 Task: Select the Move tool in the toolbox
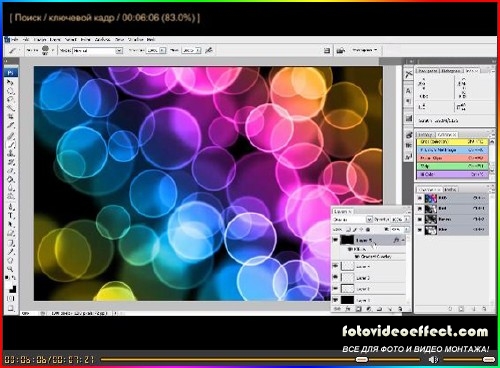pyautogui.click(x=10, y=82)
